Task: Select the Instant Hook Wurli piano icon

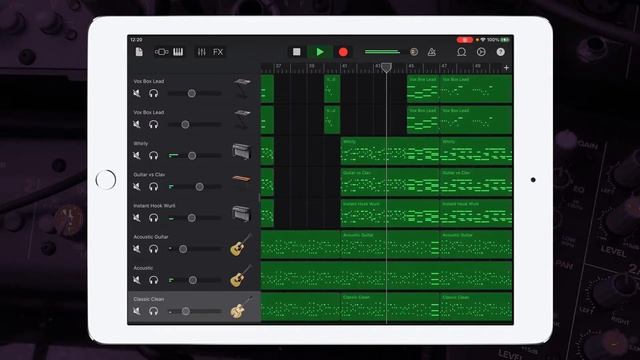Action: coord(242,213)
